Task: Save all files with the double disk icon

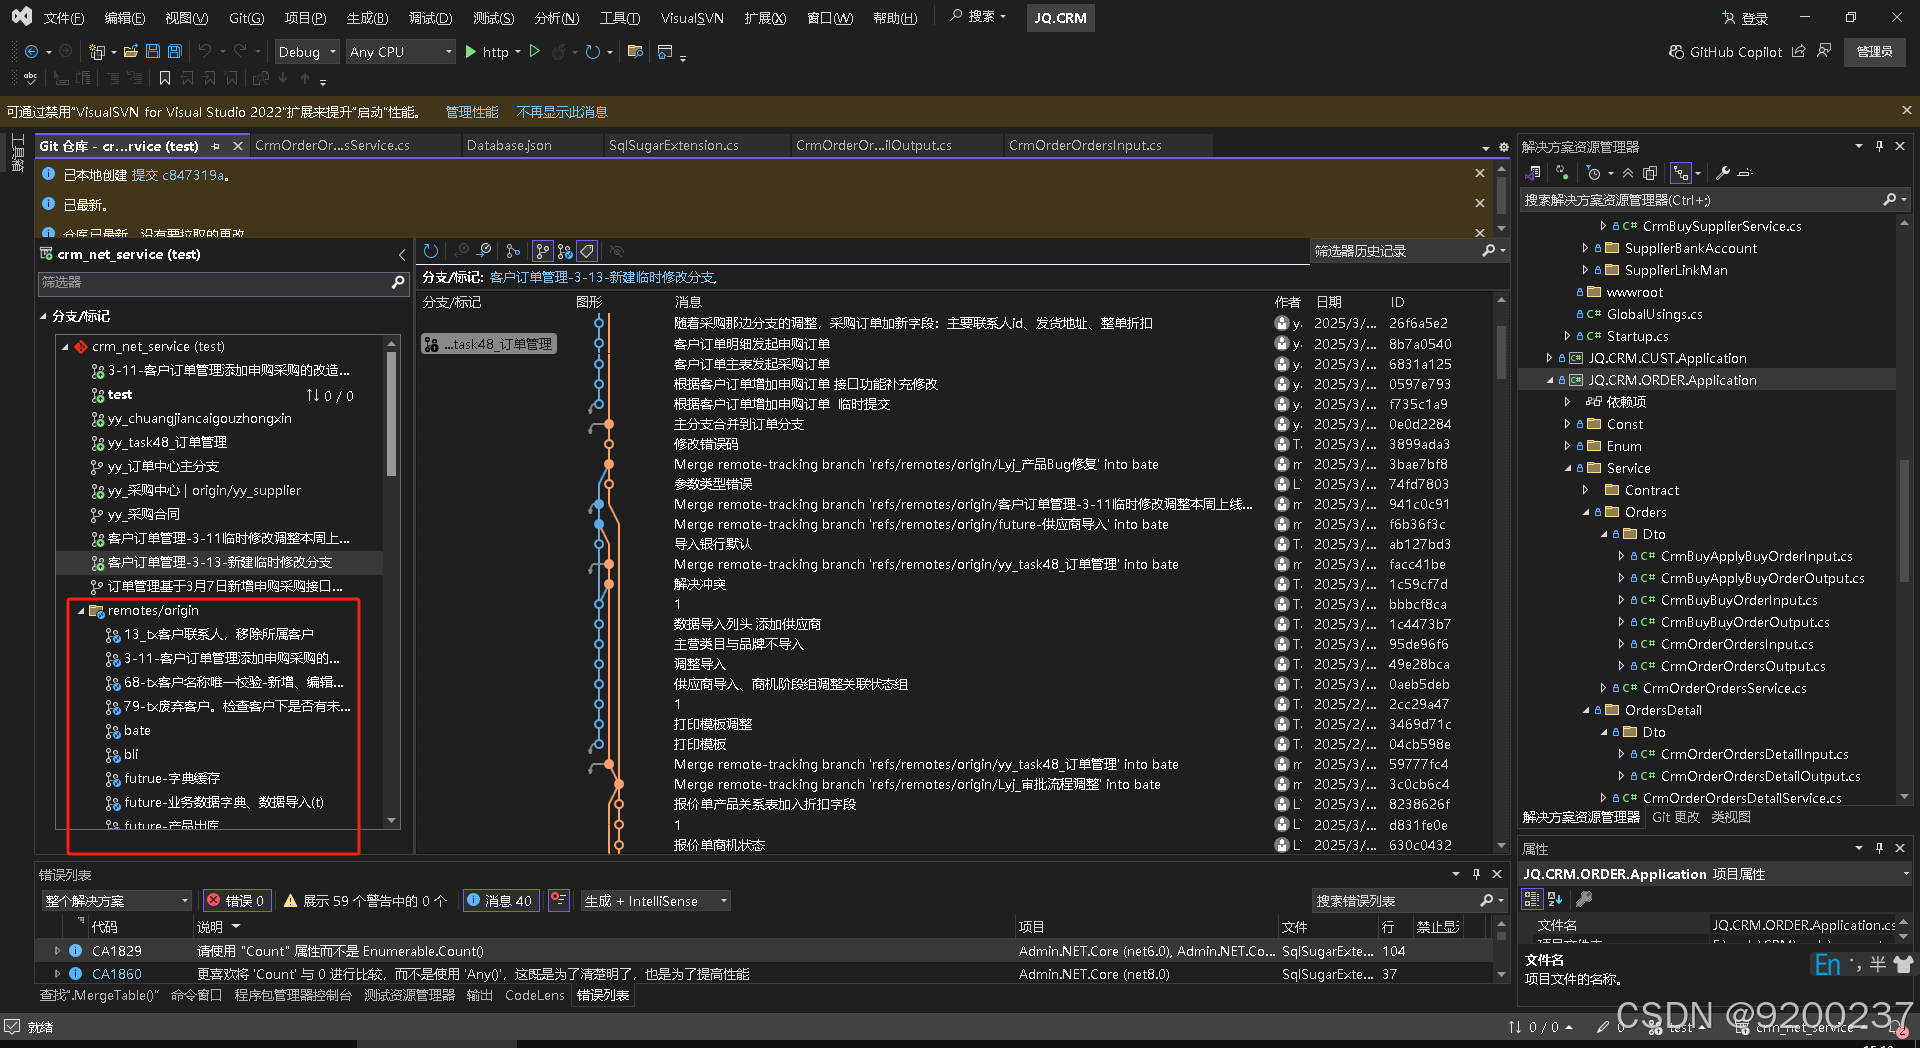Action: pos(175,52)
